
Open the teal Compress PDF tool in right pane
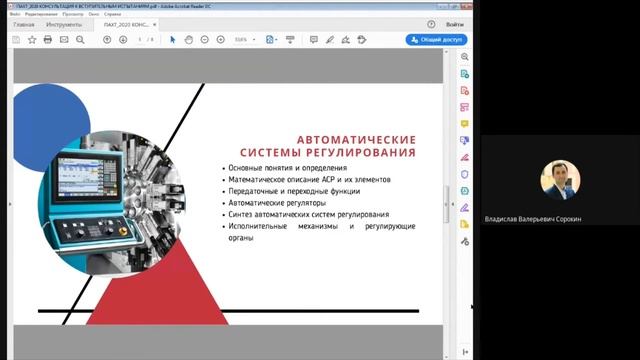(464, 191)
